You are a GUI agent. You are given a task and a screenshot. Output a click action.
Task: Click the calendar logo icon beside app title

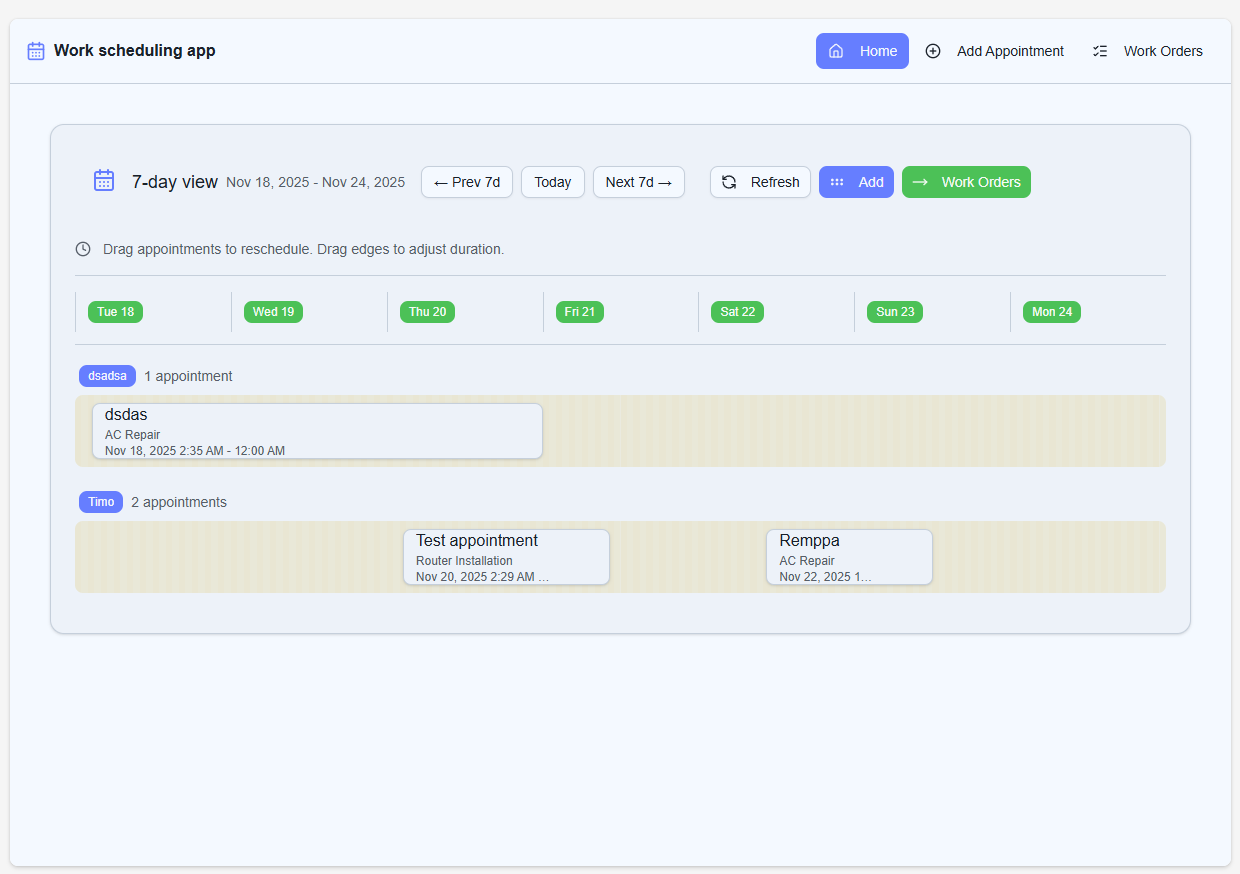pyautogui.click(x=36, y=51)
